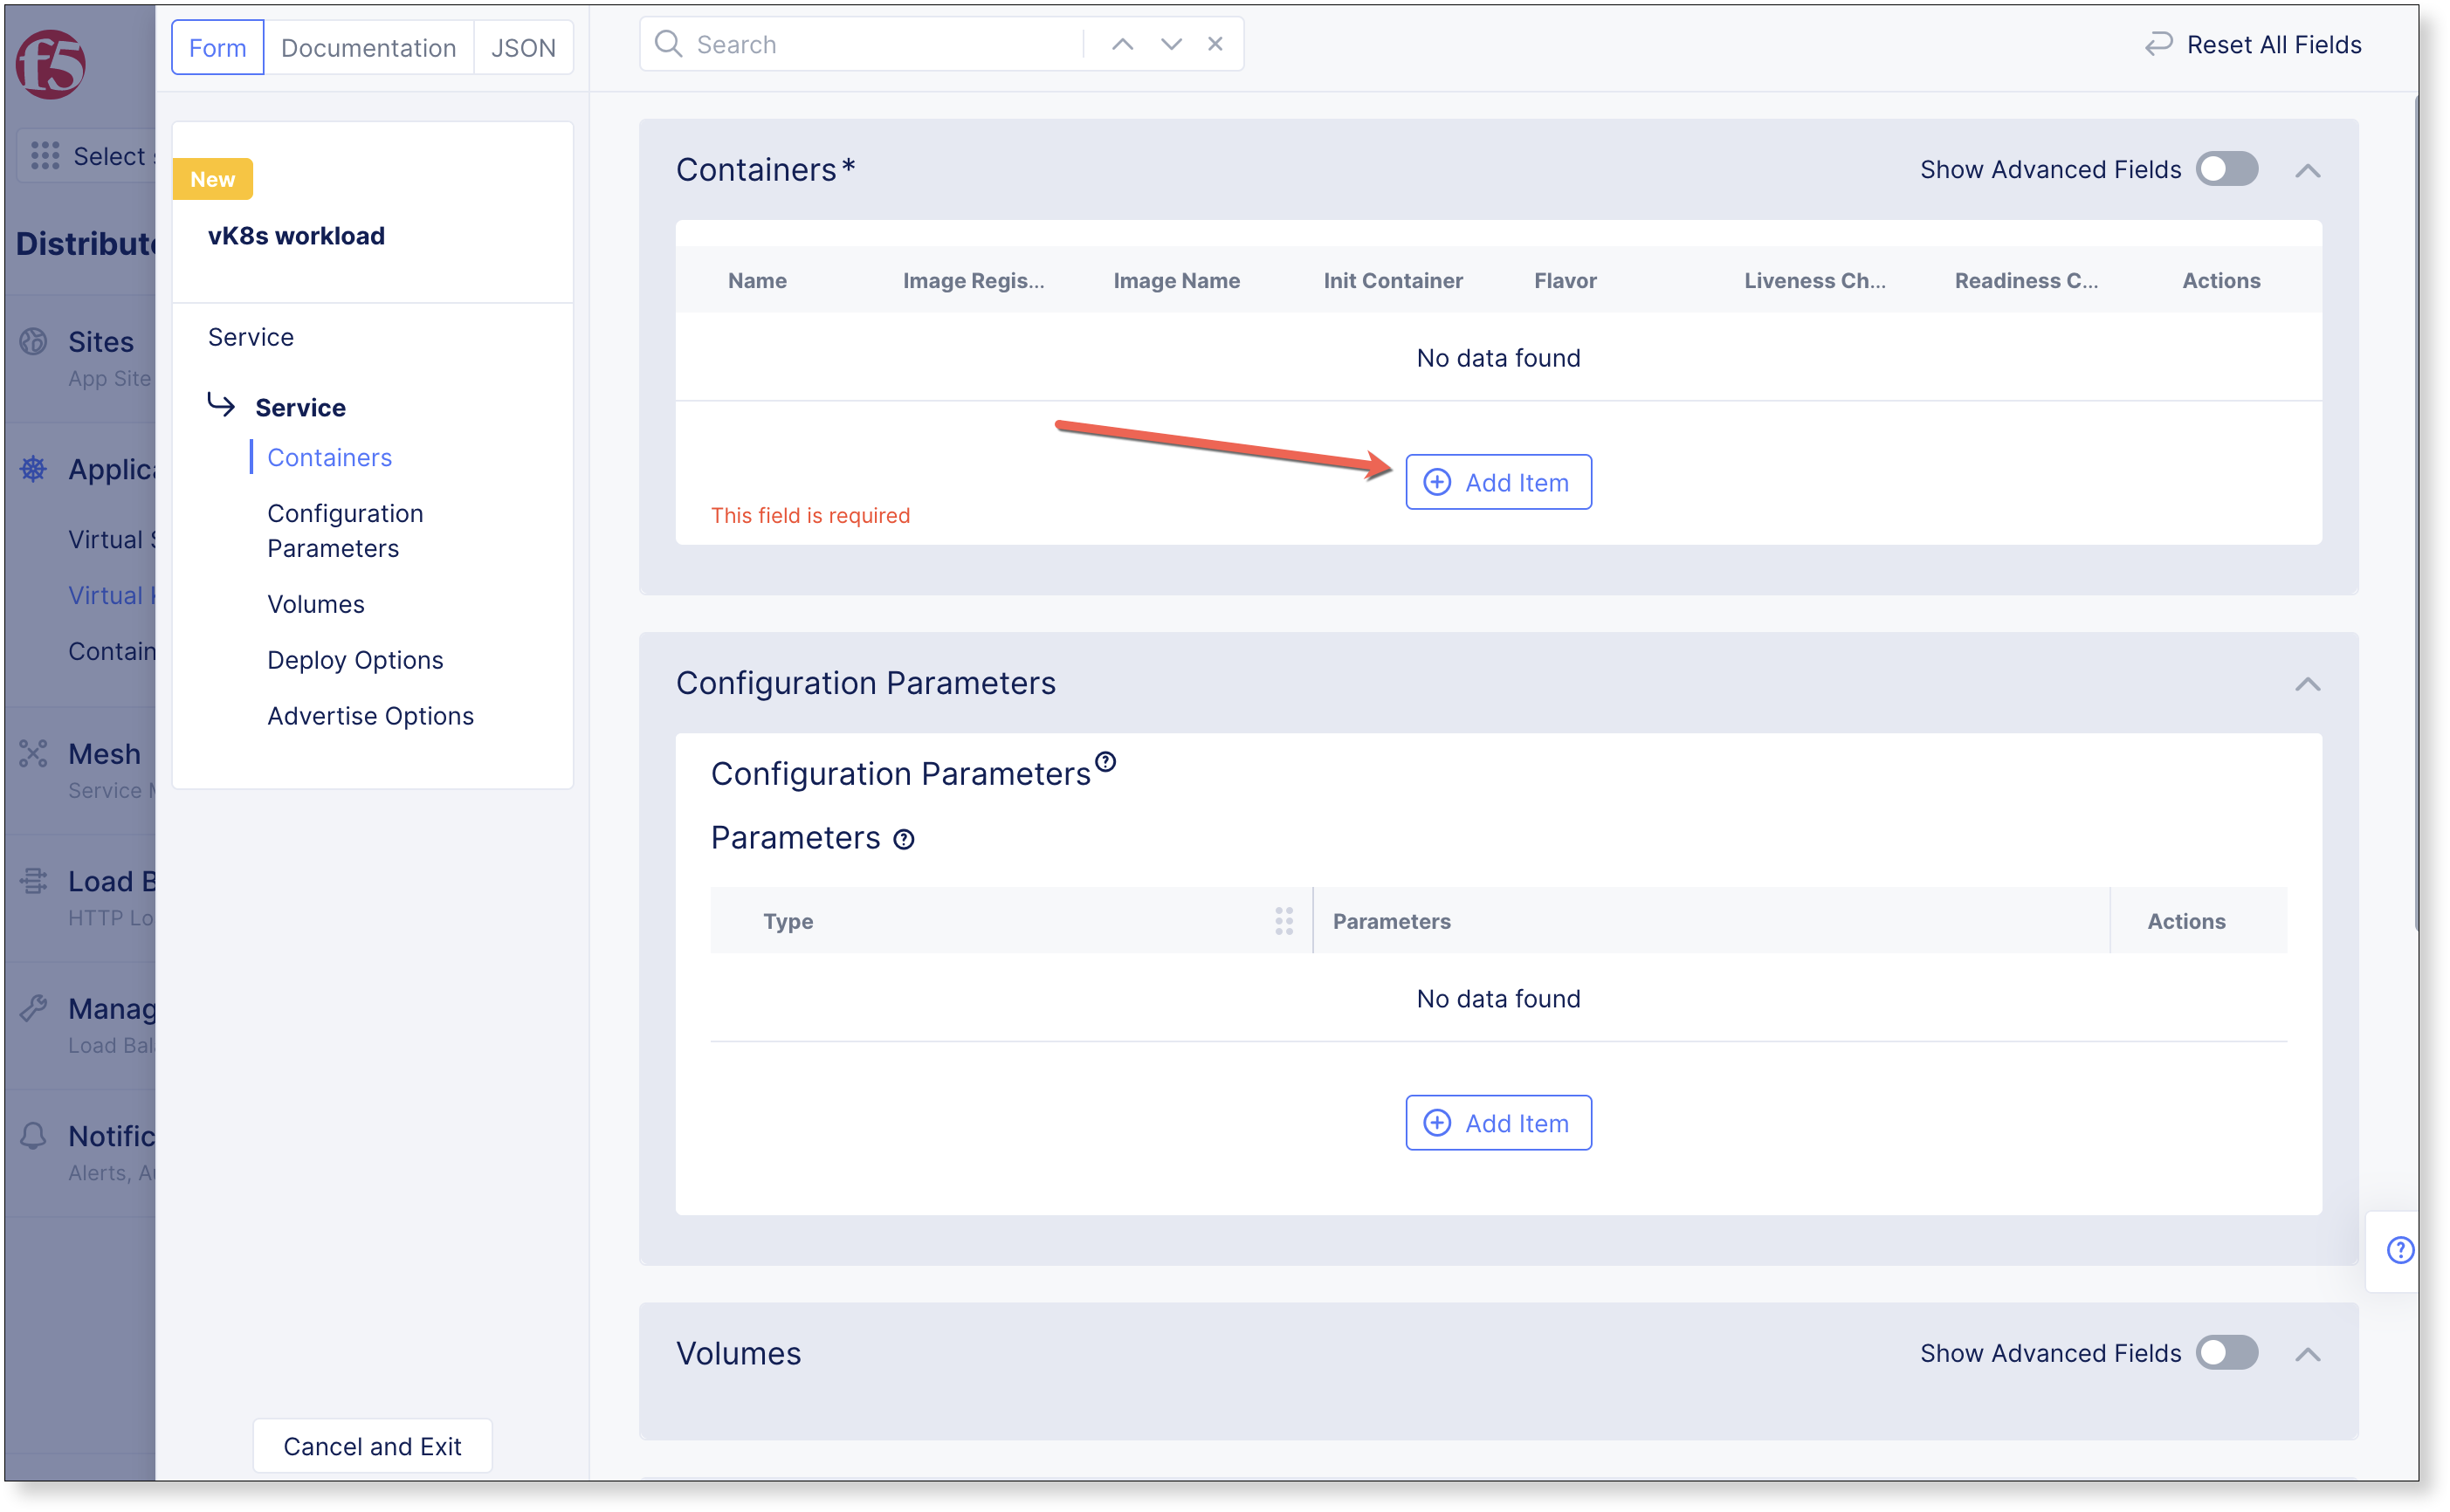Click the New badge
This screenshot has height=1512, width=2450.
tap(212, 179)
